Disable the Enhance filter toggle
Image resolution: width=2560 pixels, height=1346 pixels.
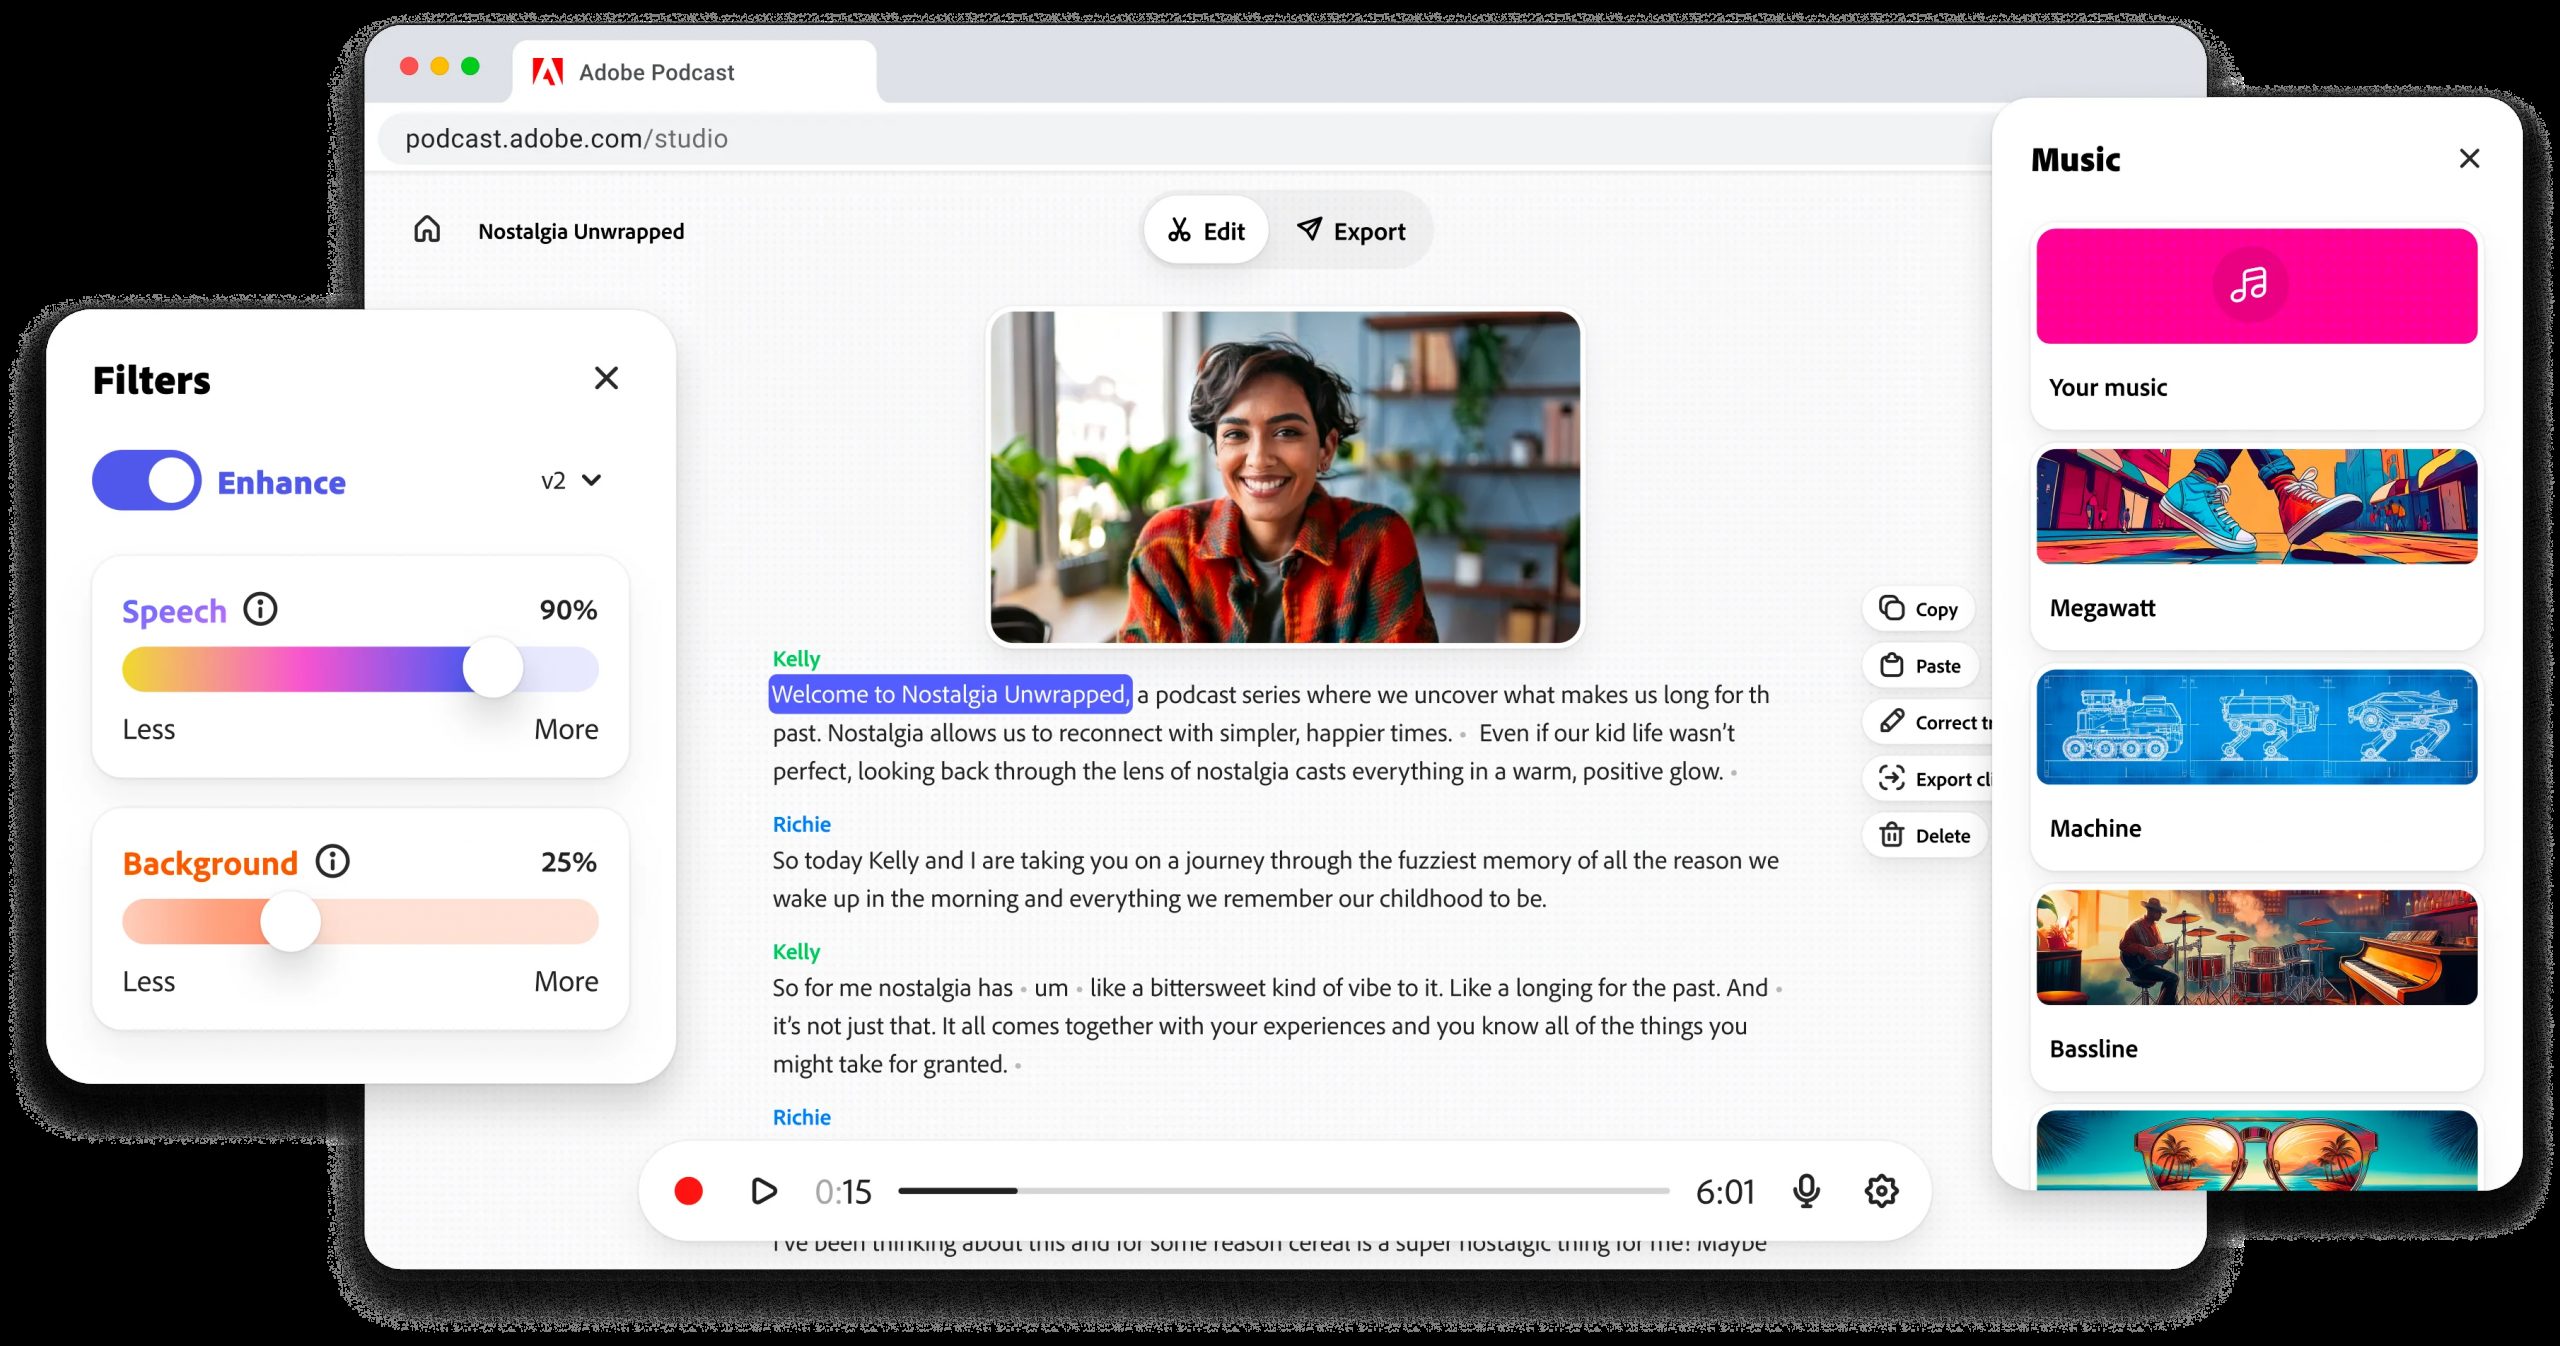[146, 481]
